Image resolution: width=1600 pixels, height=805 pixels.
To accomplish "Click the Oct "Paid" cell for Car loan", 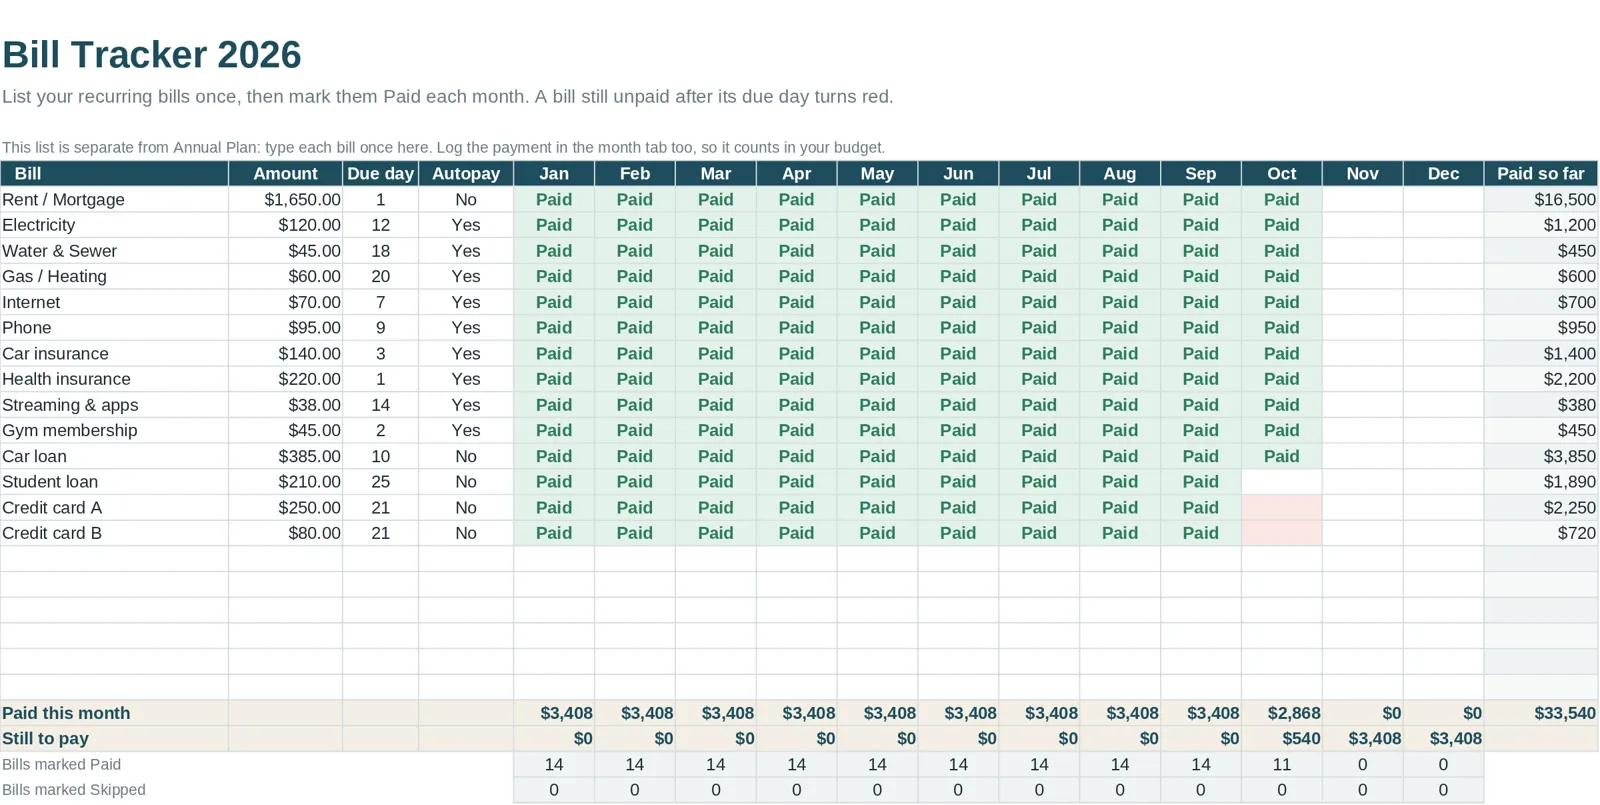I will click(1281, 456).
